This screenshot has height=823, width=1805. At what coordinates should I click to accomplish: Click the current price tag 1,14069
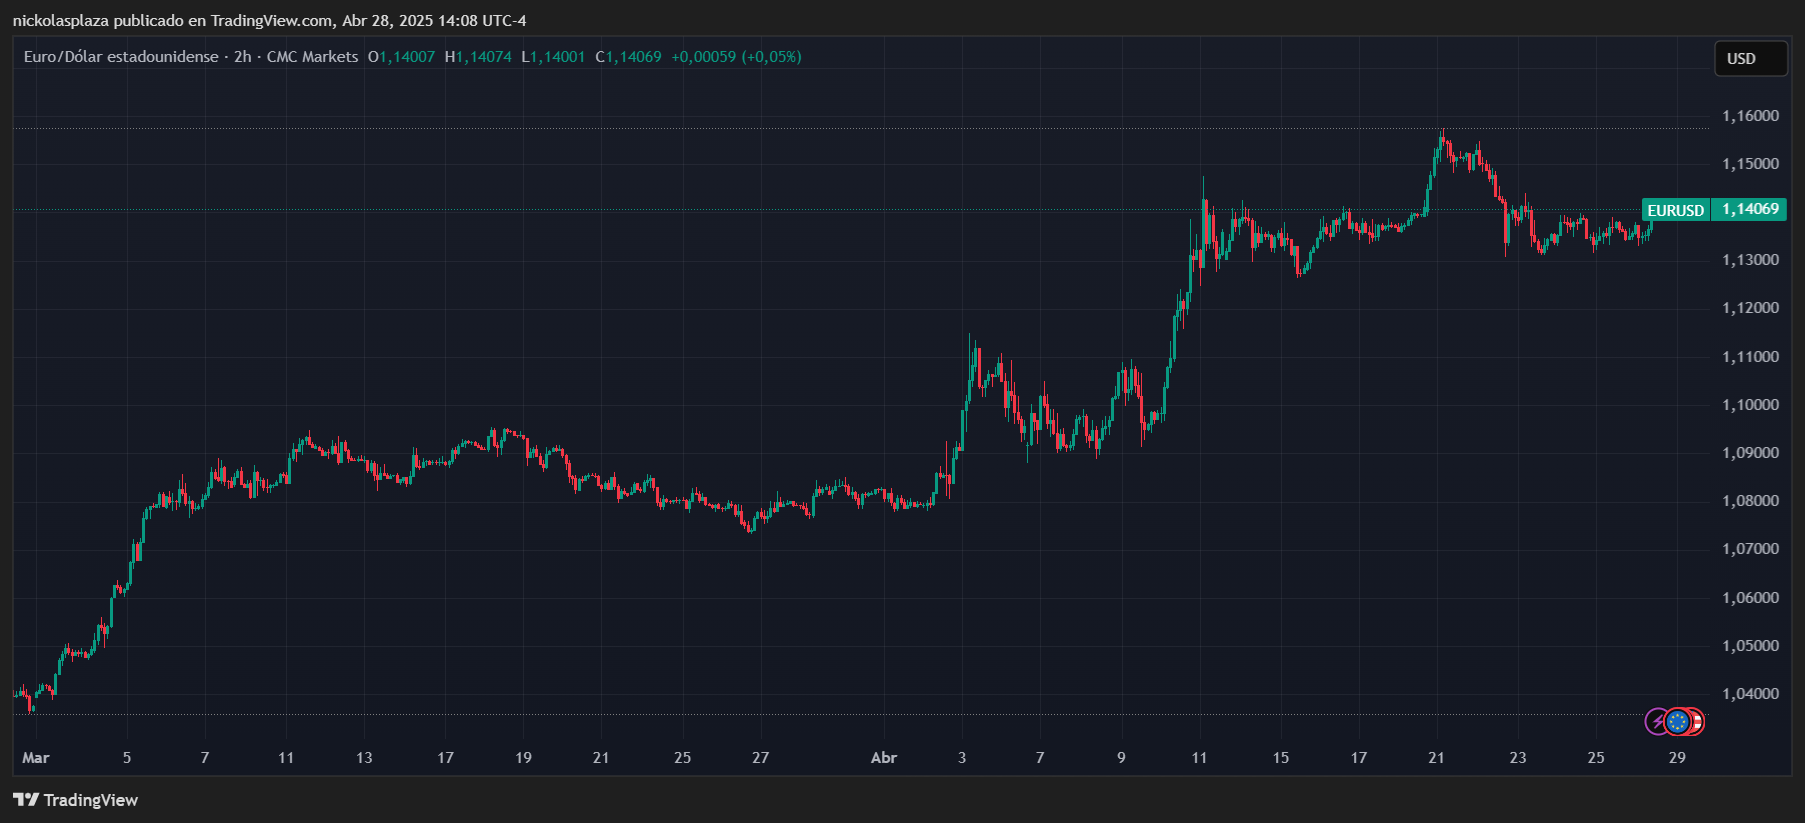(x=1750, y=209)
